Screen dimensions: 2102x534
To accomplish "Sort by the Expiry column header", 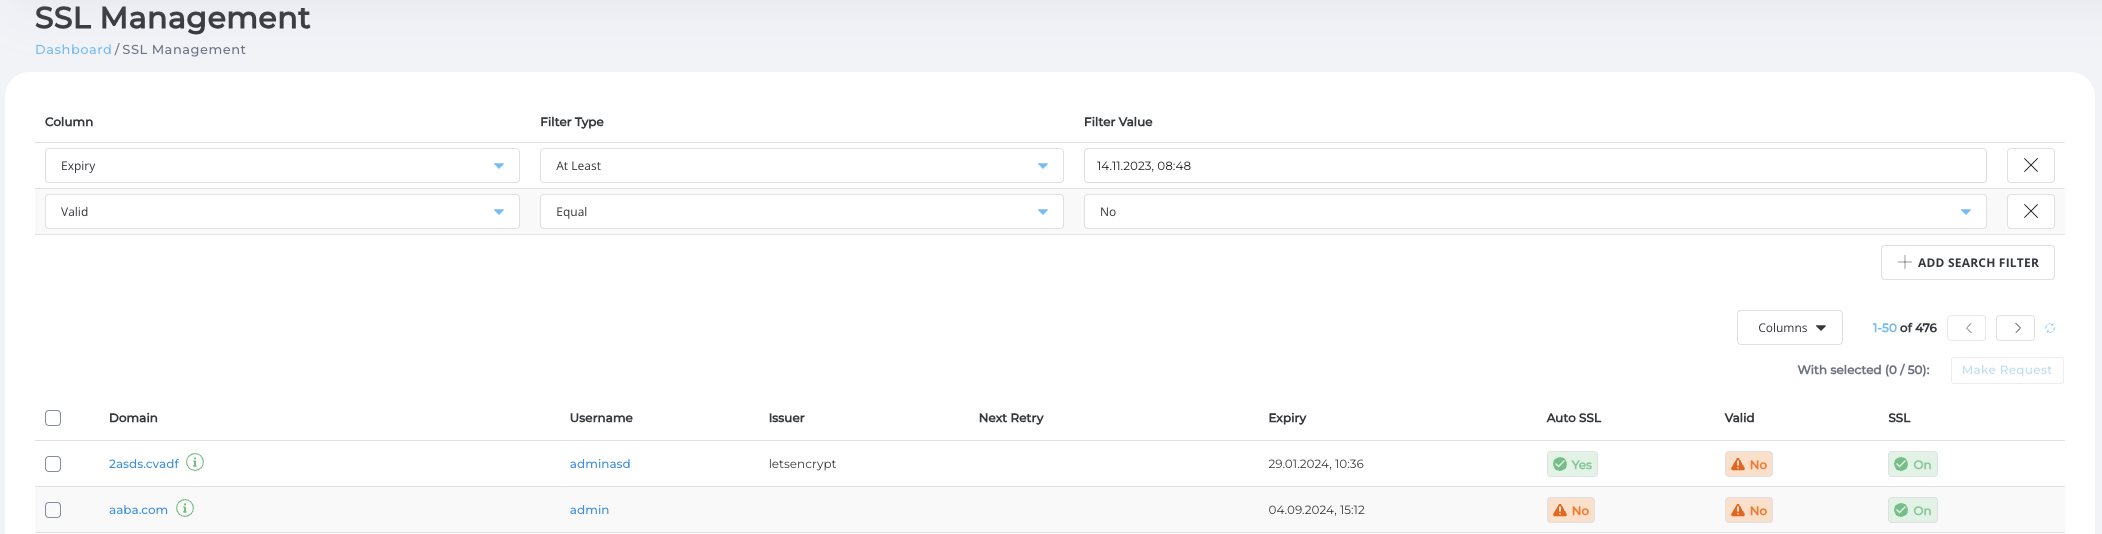I will 1287,418.
